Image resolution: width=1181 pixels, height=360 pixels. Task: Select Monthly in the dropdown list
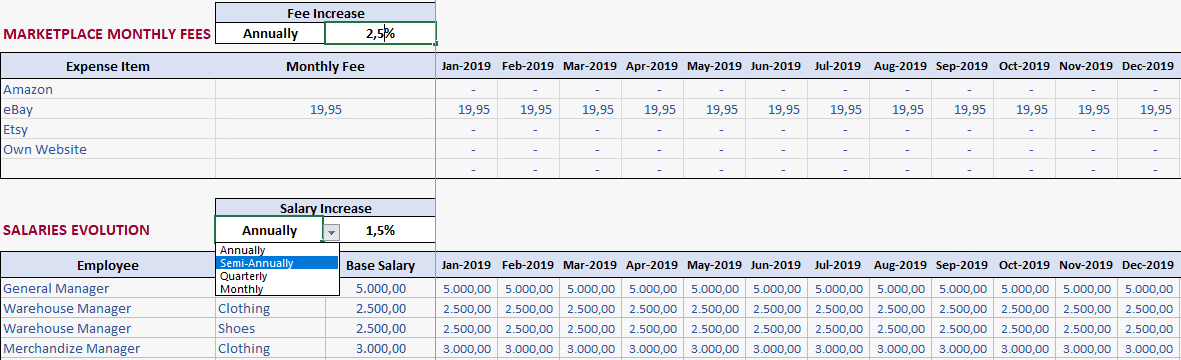[277, 288]
